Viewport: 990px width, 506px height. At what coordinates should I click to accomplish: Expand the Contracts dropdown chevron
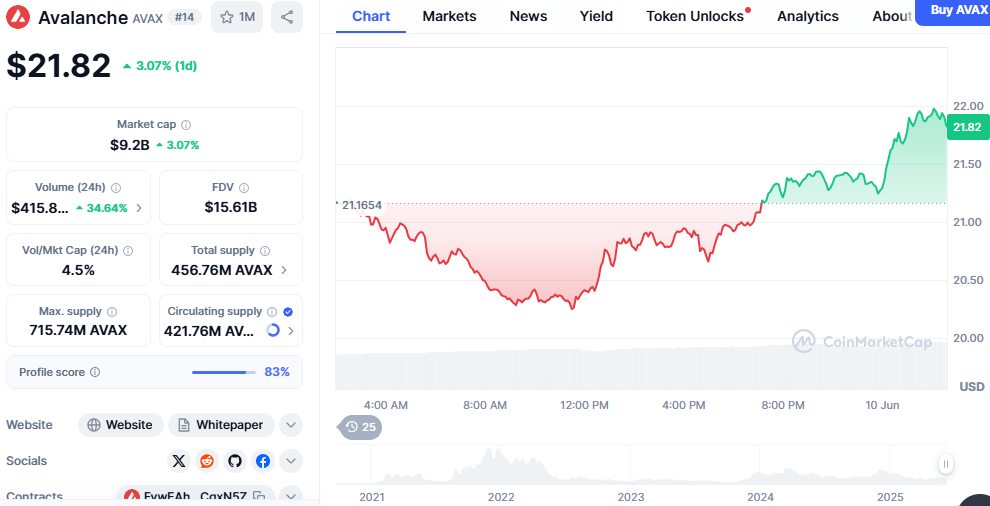[x=290, y=496]
